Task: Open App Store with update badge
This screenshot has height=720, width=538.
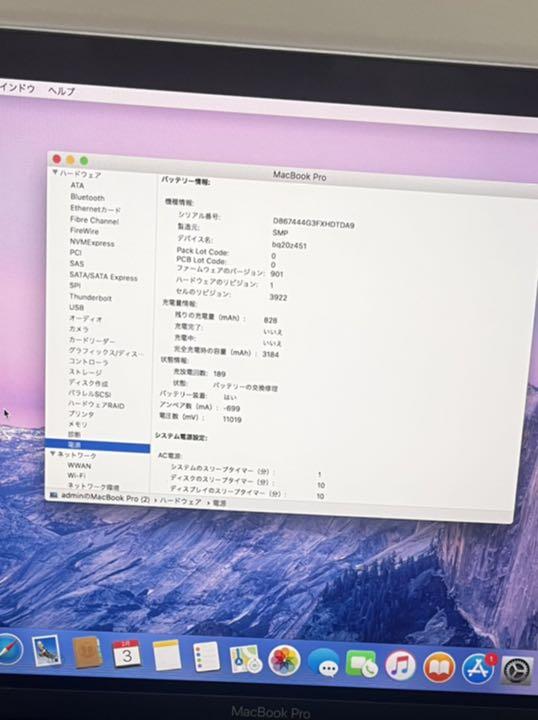Action: point(478,668)
